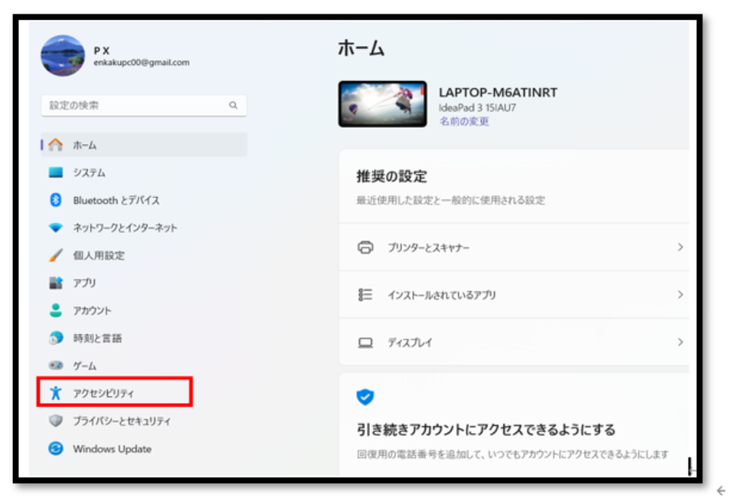Image resolution: width=734 pixels, height=498 pixels.
Task: Select アプリ in the sidebar
Action: tap(144, 283)
